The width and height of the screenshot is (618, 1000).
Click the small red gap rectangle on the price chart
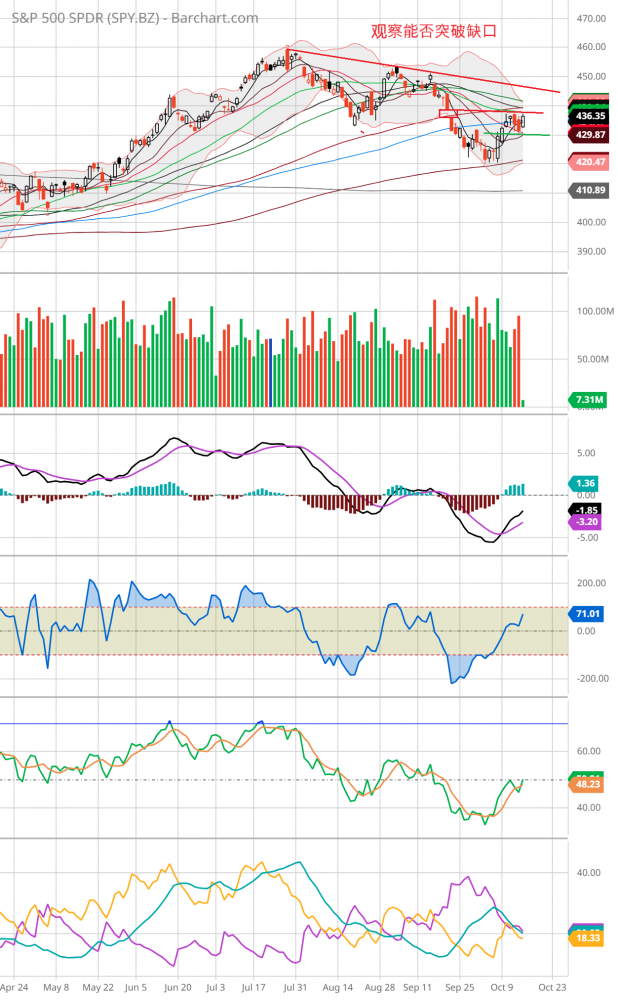point(452,118)
